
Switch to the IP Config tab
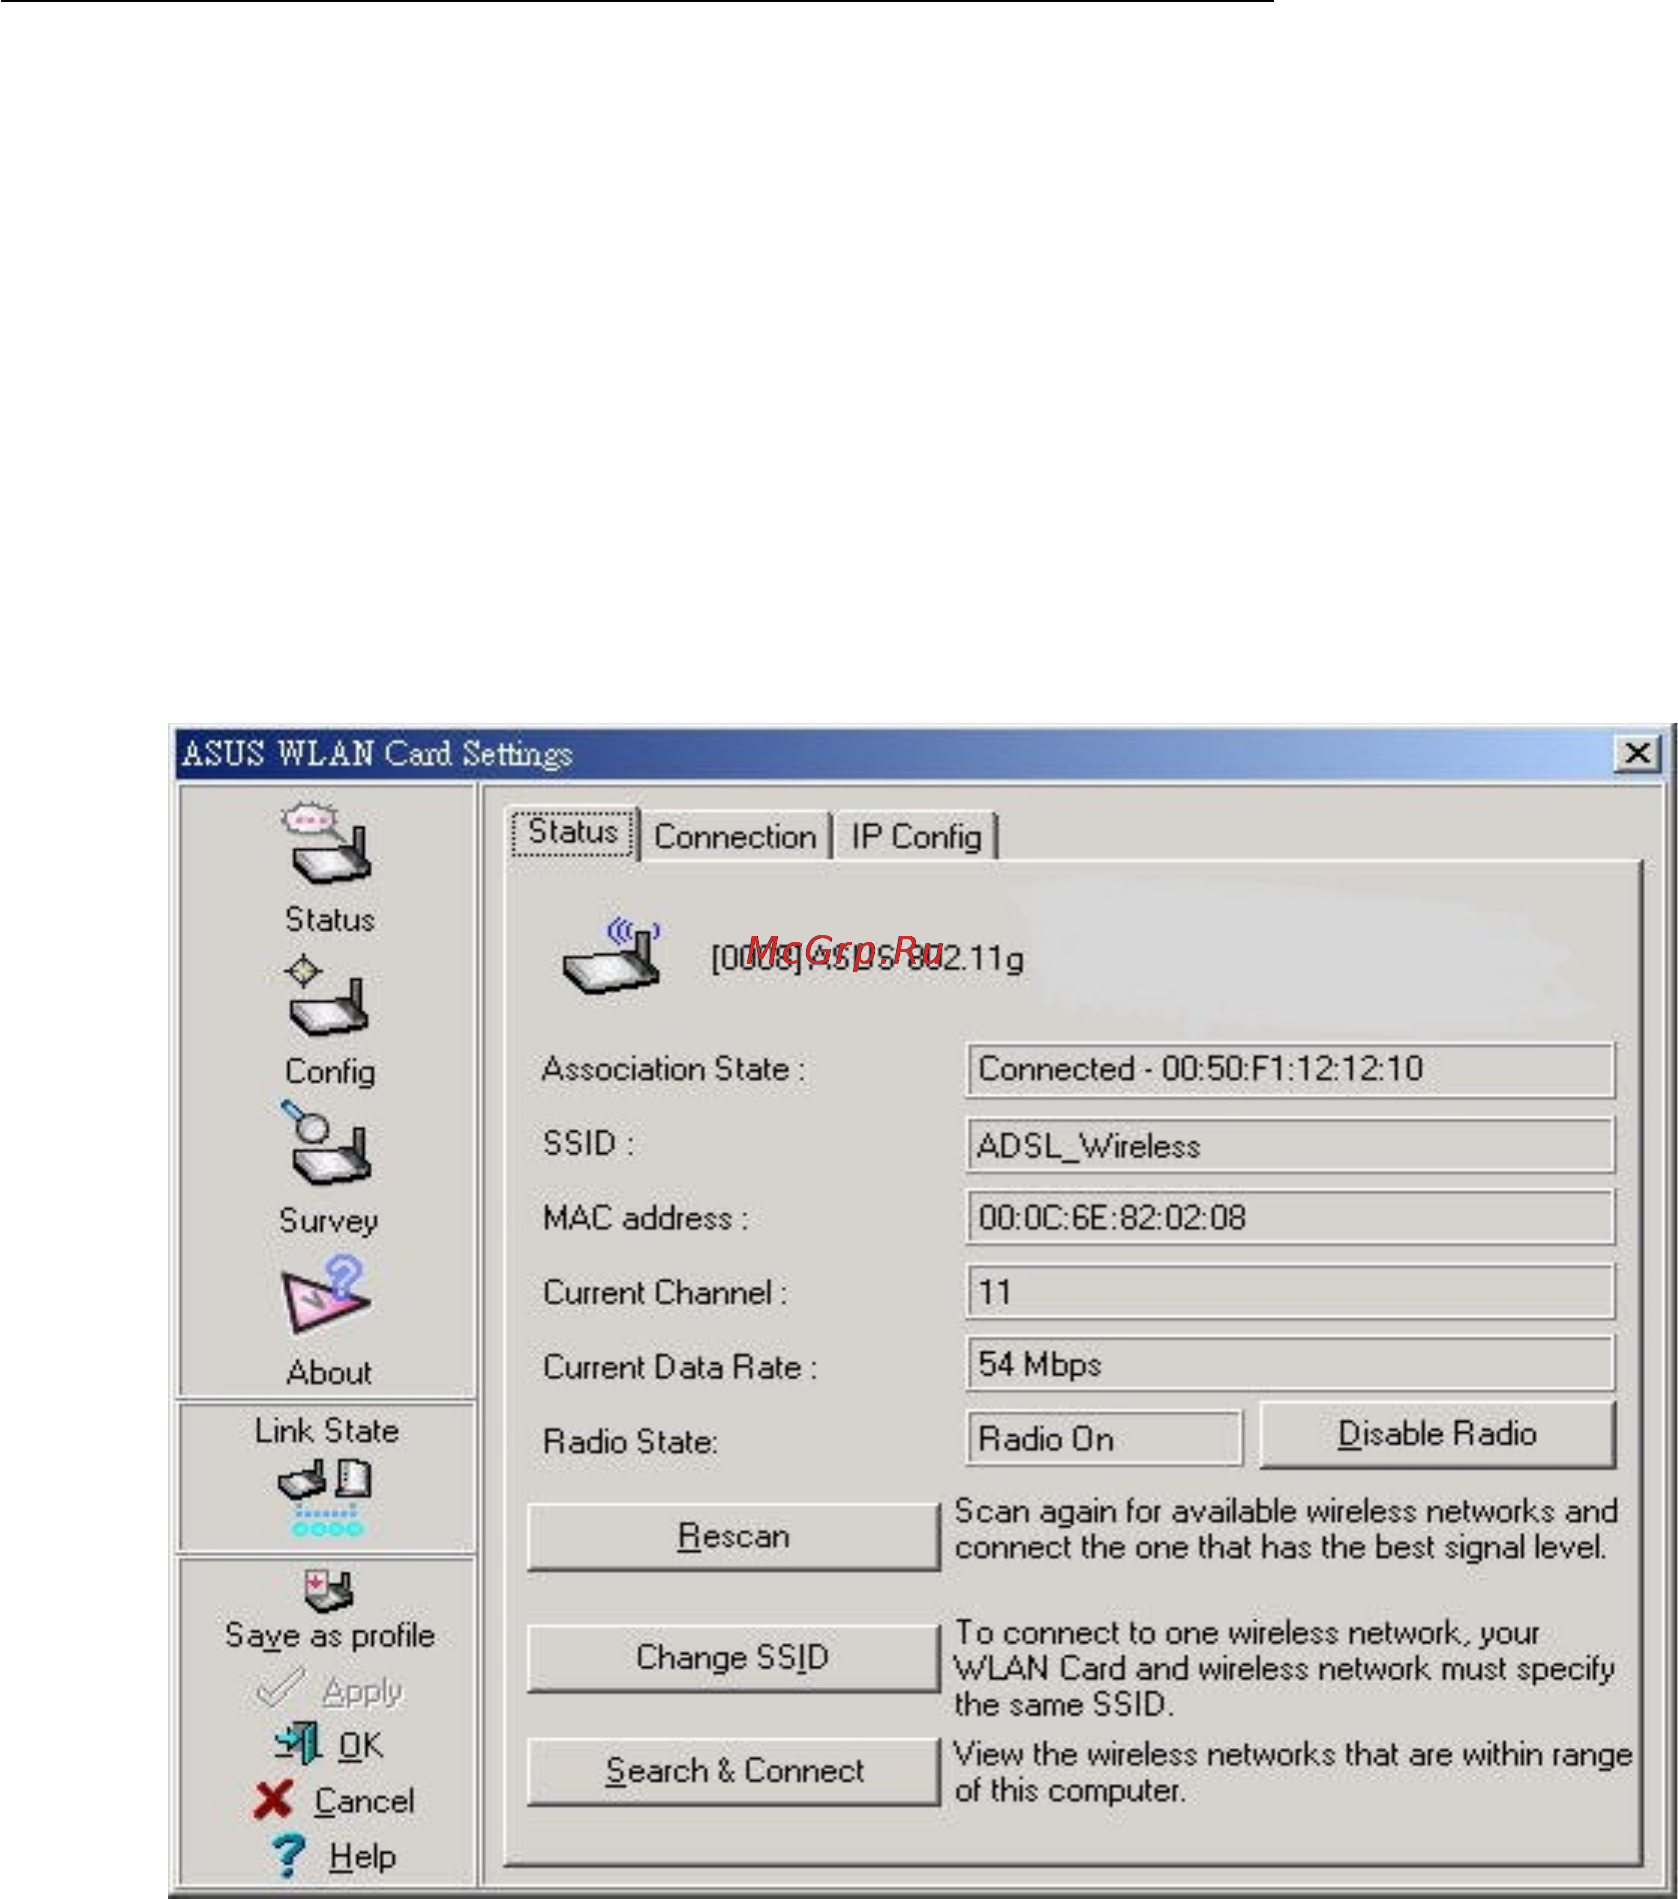pos(916,836)
